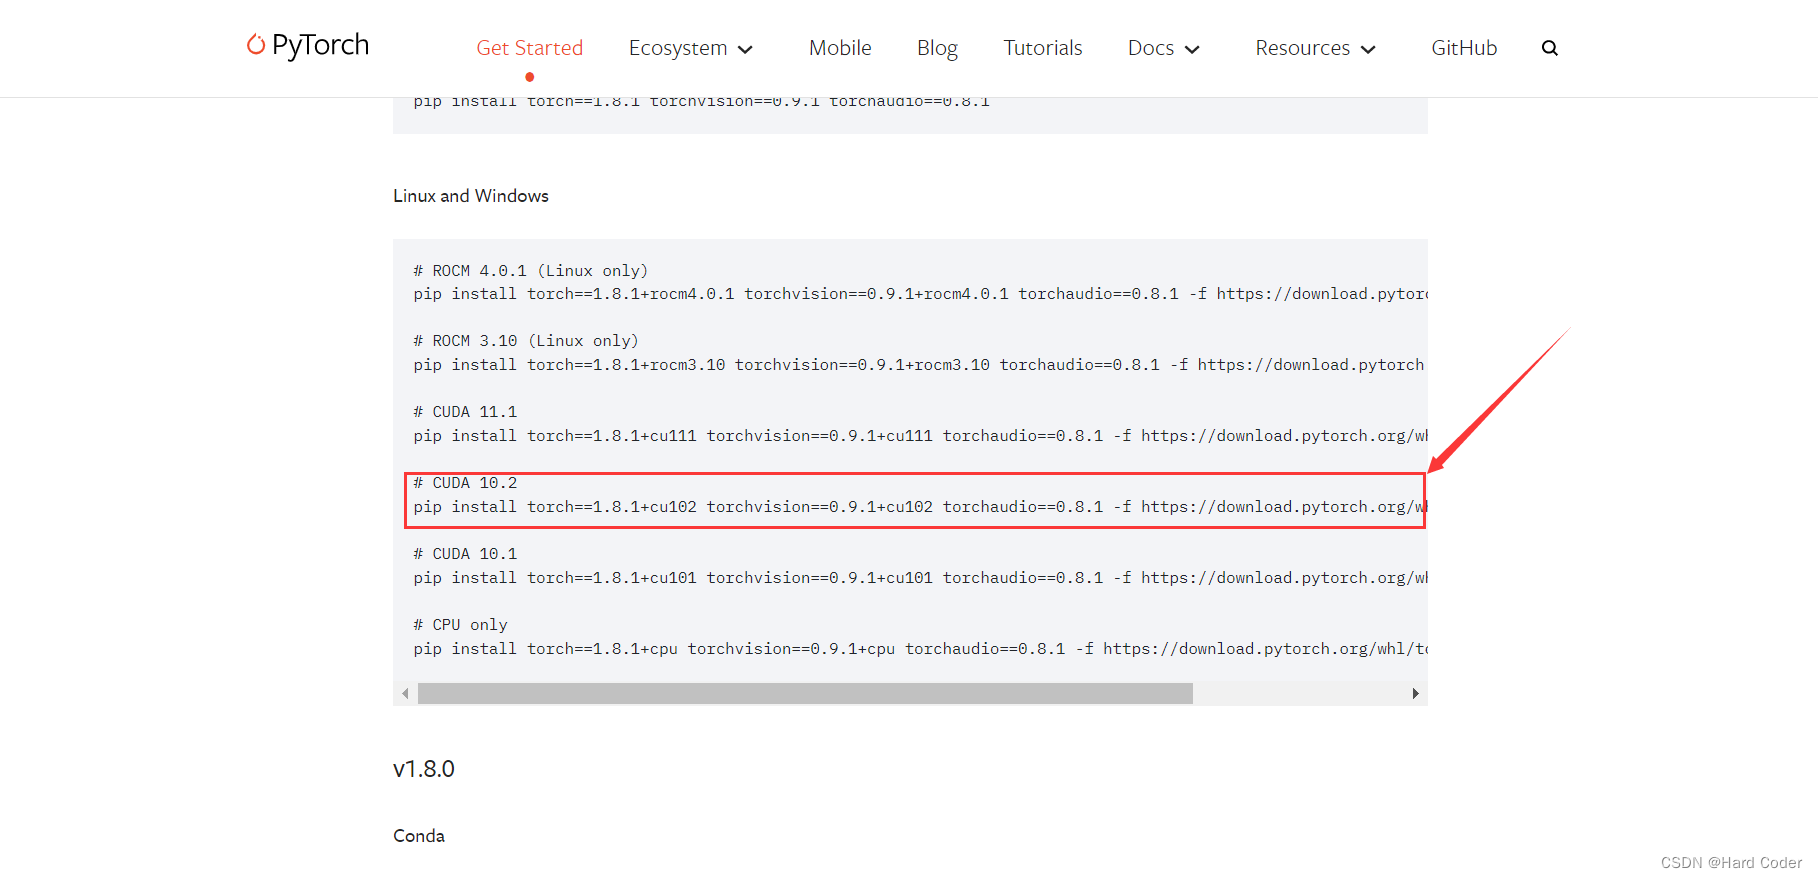Click the v1.8.0 version heading
This screenshot has width=1818, height=878.
[424, 769]
